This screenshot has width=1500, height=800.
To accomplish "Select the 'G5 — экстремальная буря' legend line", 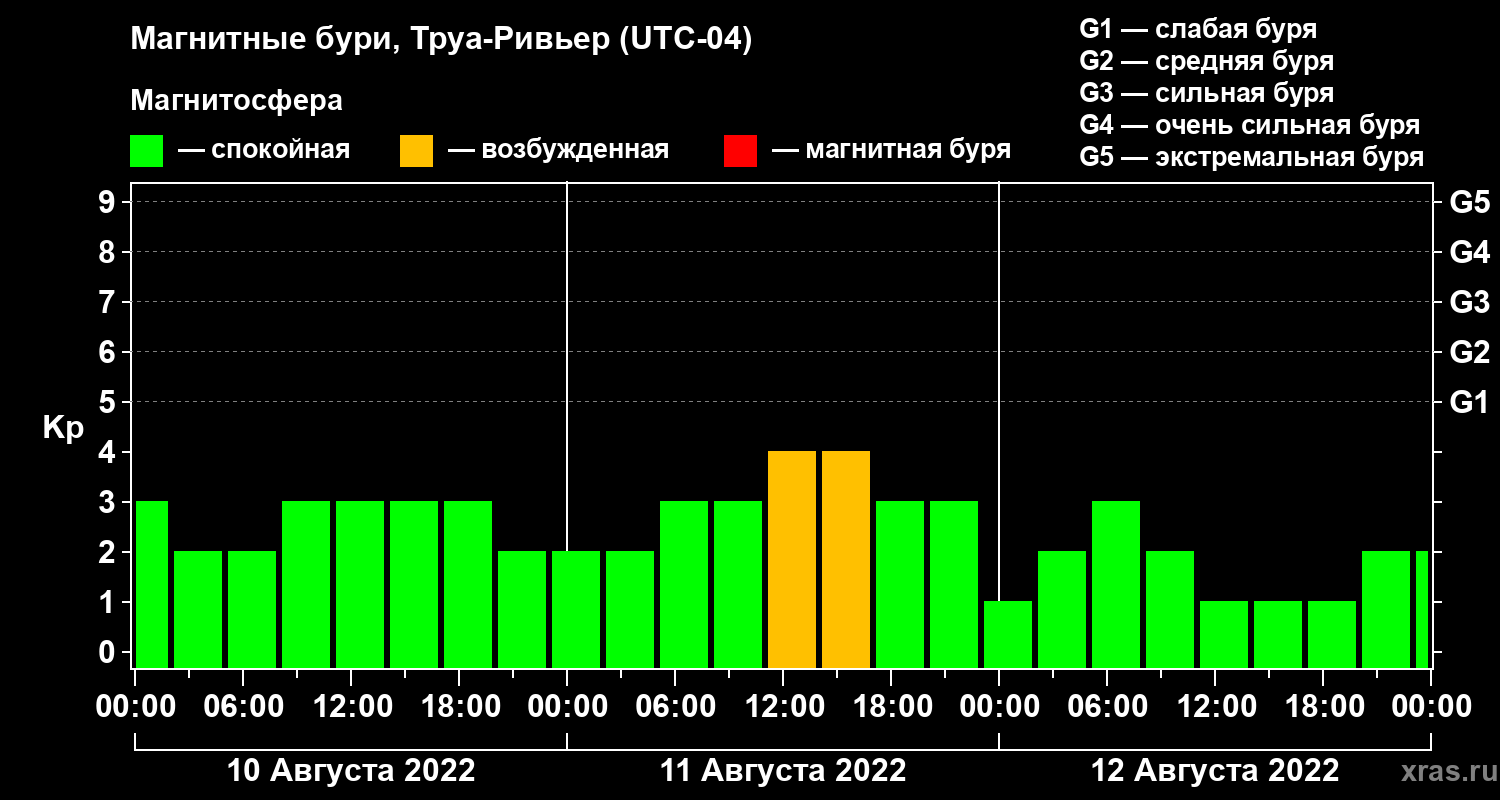I will (x=1251, y=158).
